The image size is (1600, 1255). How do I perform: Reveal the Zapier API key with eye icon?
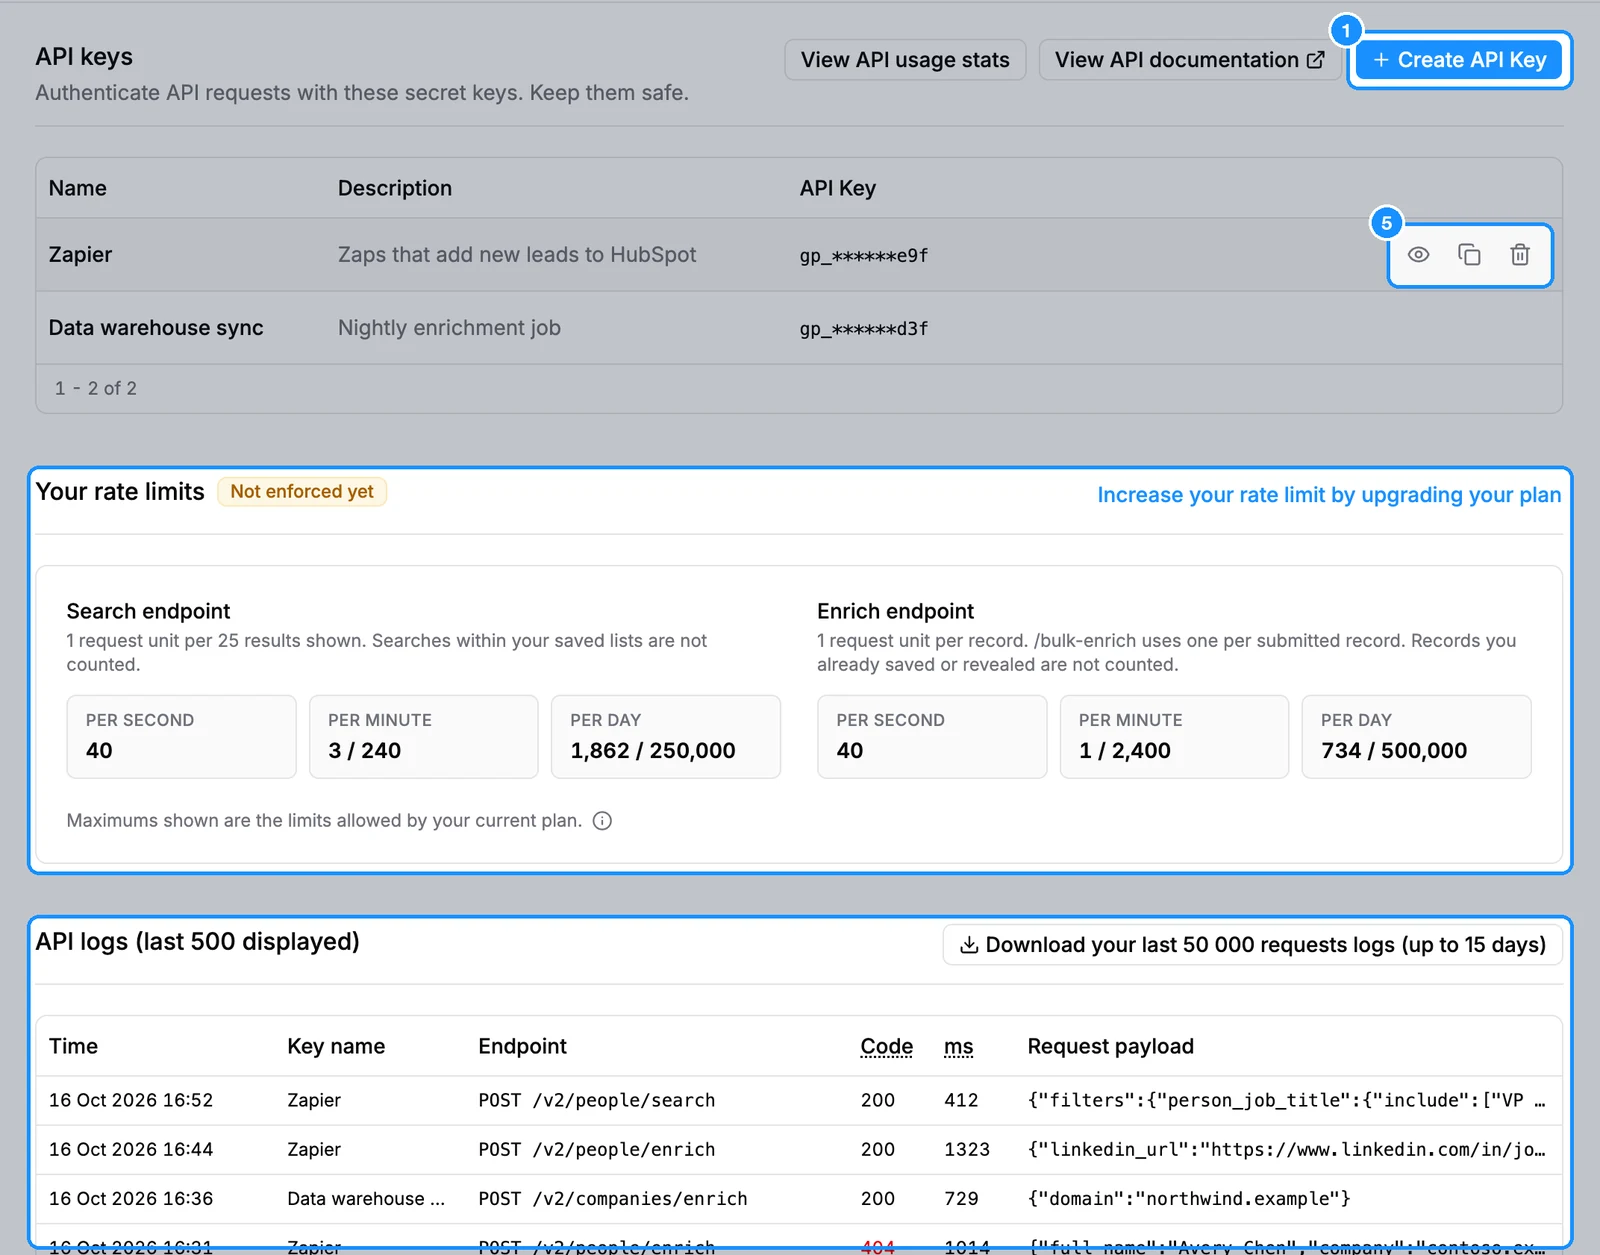coord(1418,255)
